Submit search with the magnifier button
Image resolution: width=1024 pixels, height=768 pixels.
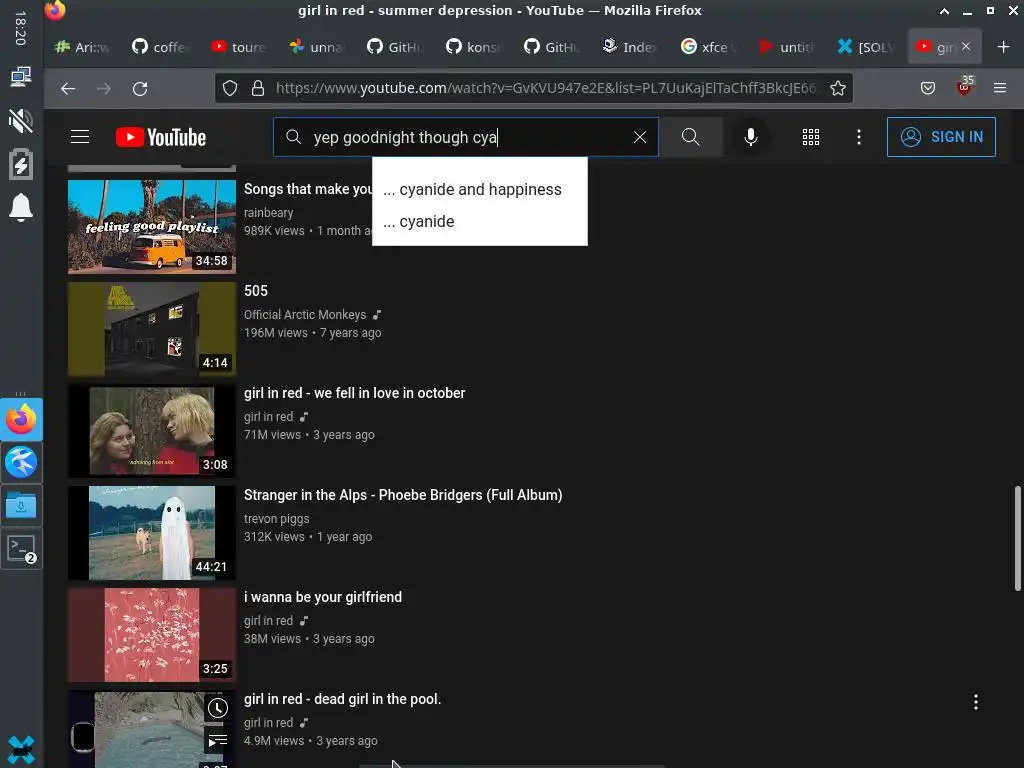690,137
